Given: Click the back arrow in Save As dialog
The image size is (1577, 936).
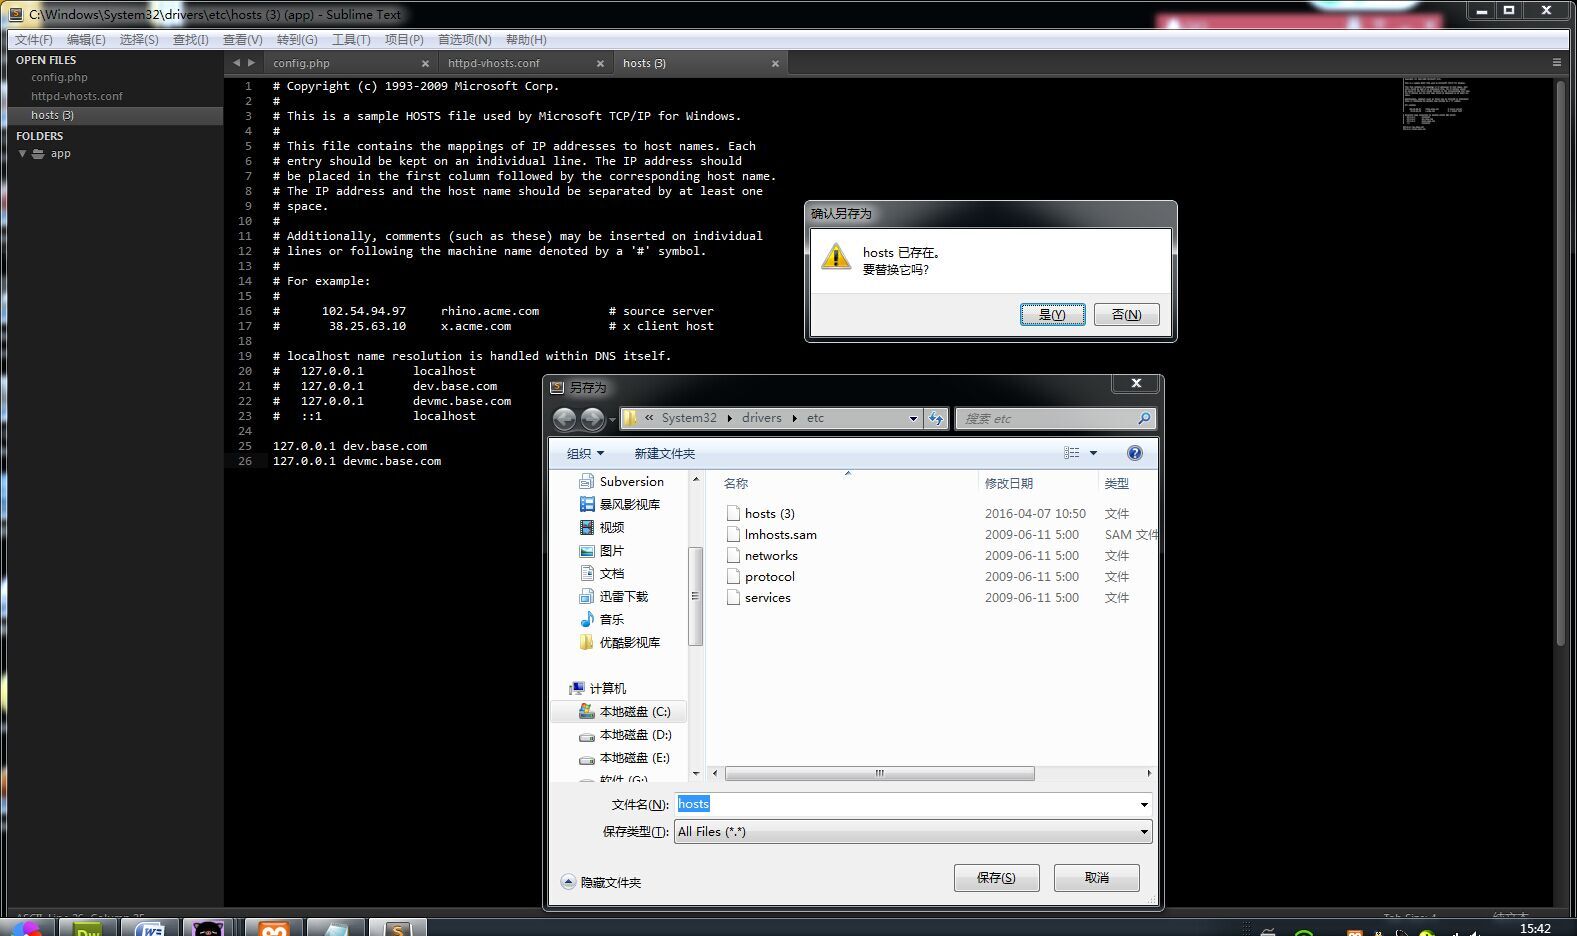Looking at the screenshot, I should point(564,419).
